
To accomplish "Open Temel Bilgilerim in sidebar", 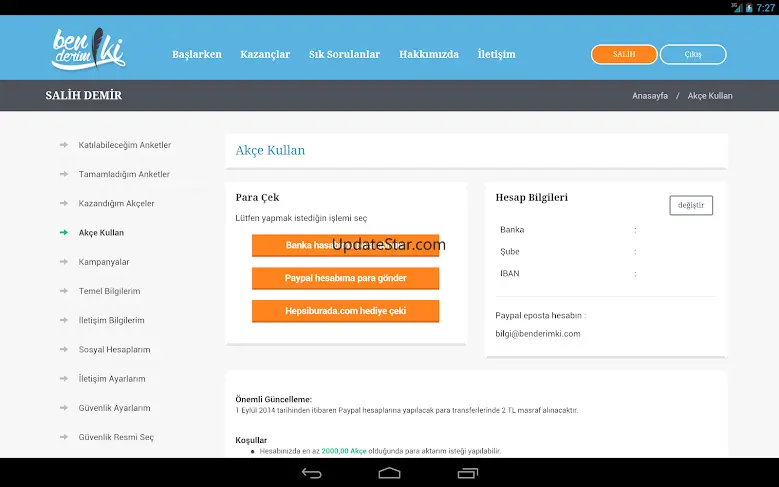I will tap(109, 291).
